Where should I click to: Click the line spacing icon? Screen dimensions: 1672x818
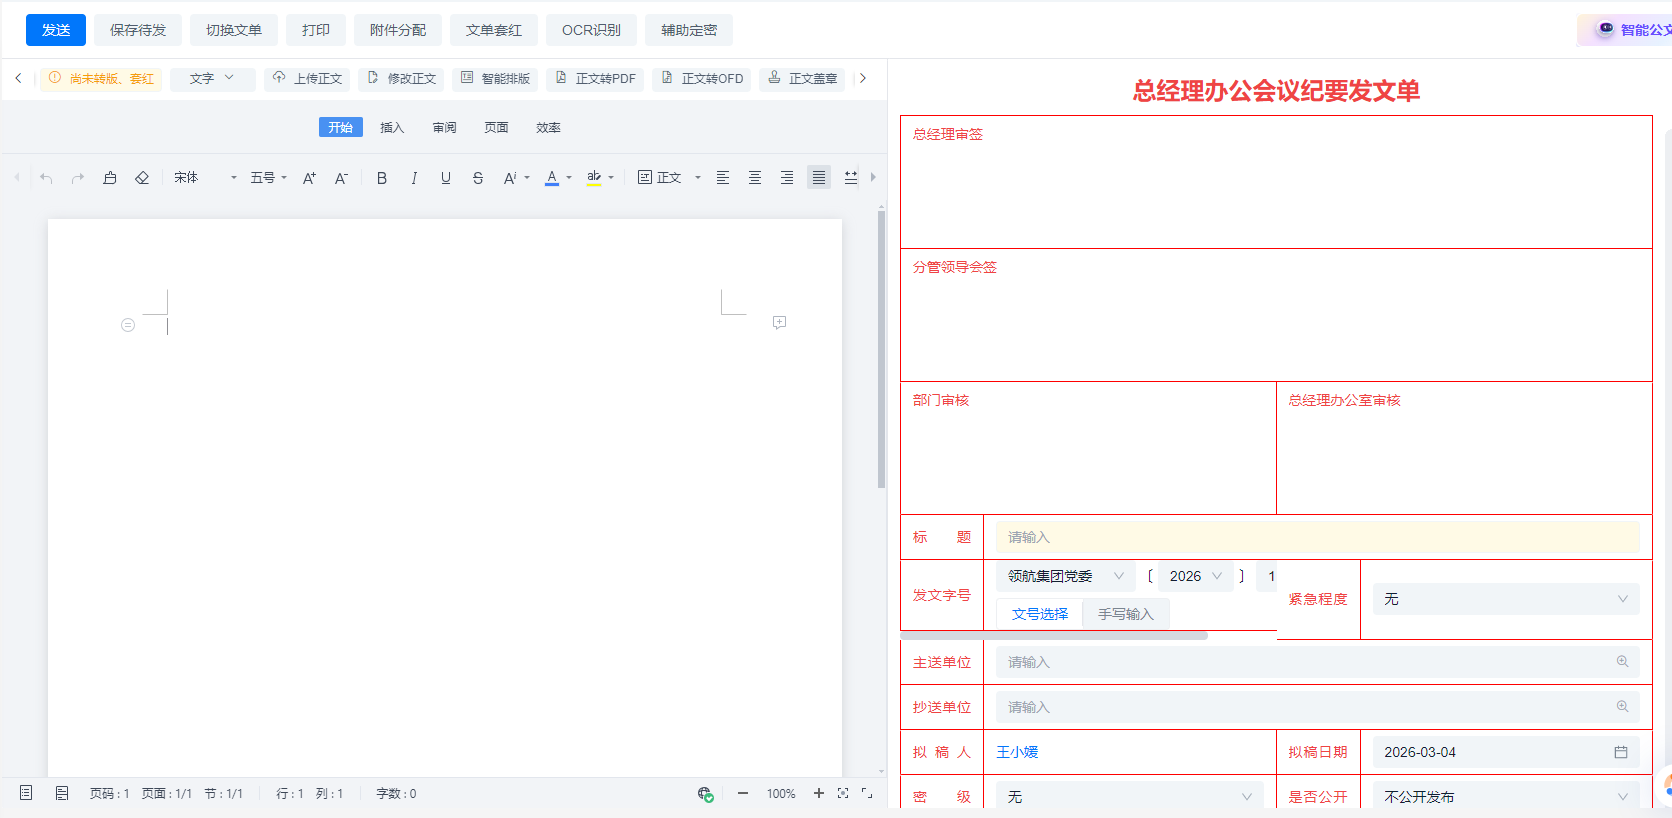851,178
